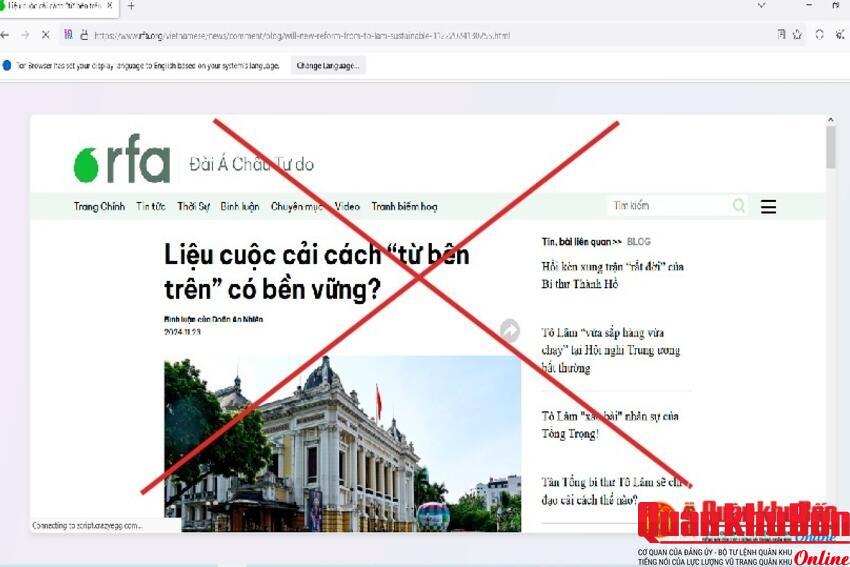Click the author line Bình luận của Đoàn An Nhiên
This screenshot has height=567, width=850.
[213, 319]
